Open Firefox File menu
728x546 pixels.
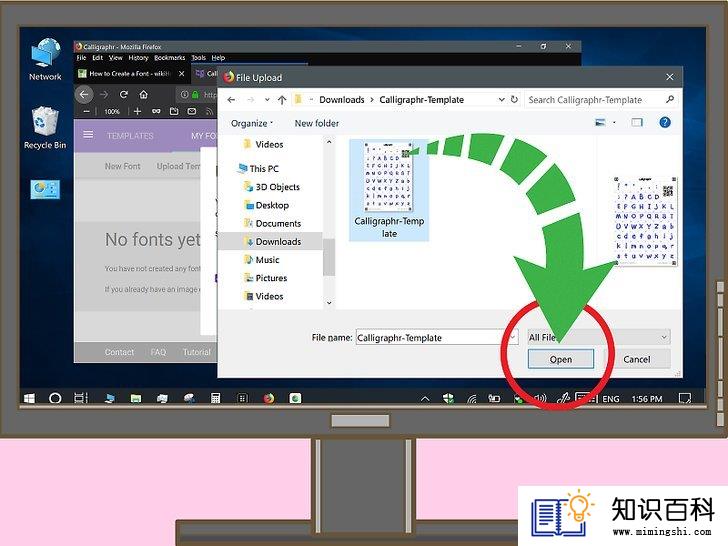pos(81,58)
